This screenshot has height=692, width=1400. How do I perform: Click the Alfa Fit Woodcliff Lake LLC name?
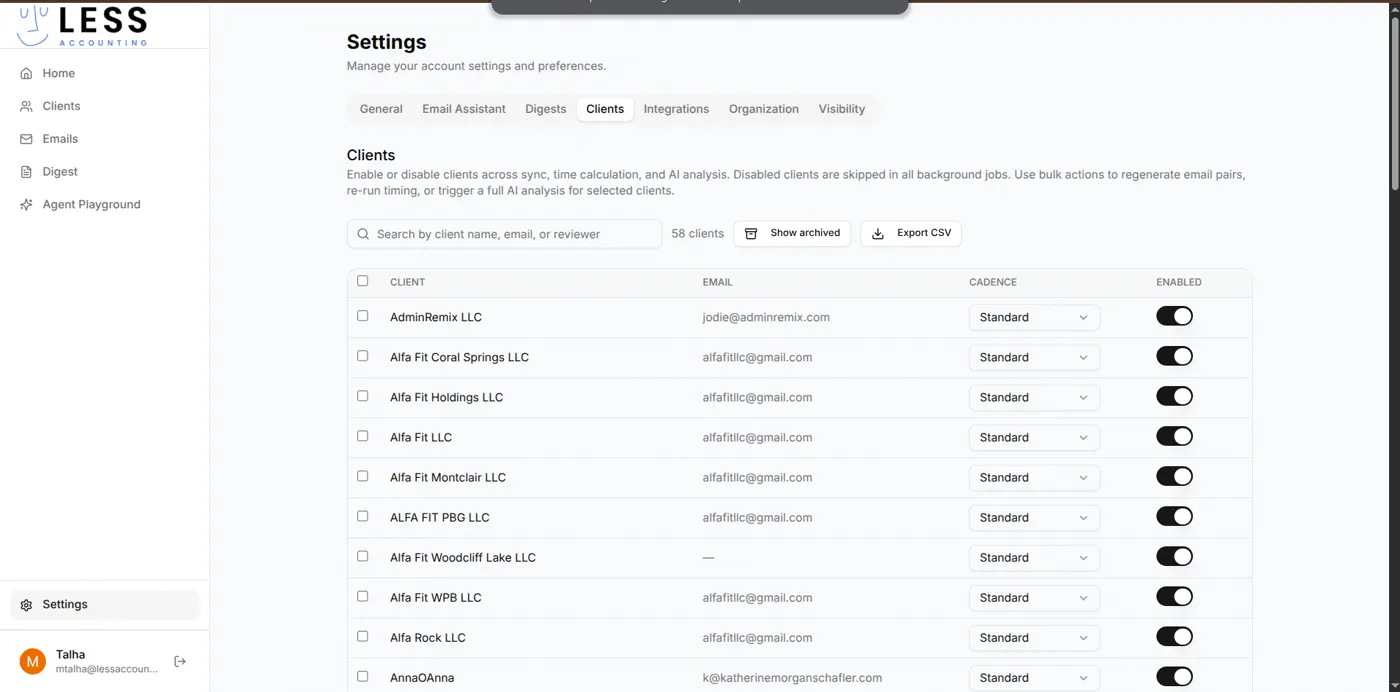463,557
